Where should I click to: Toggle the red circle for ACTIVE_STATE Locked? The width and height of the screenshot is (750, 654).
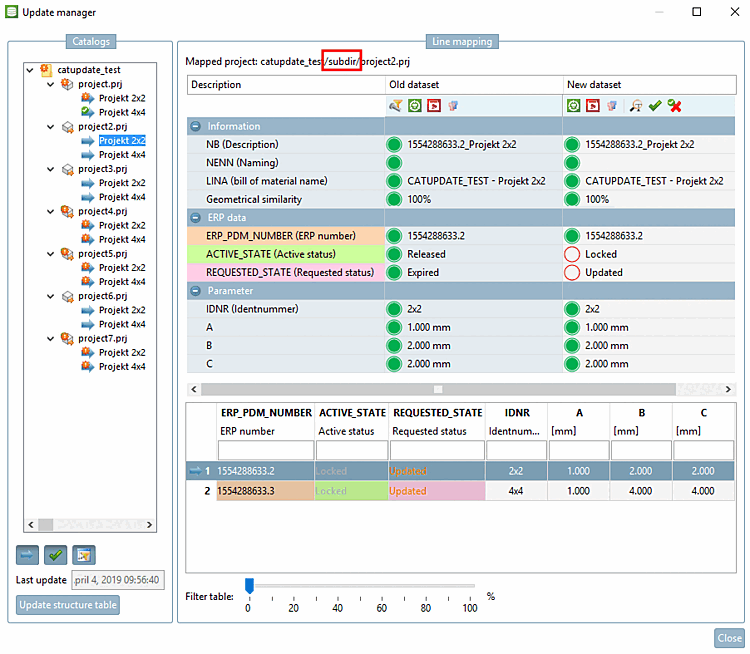(x=572, y=254)
